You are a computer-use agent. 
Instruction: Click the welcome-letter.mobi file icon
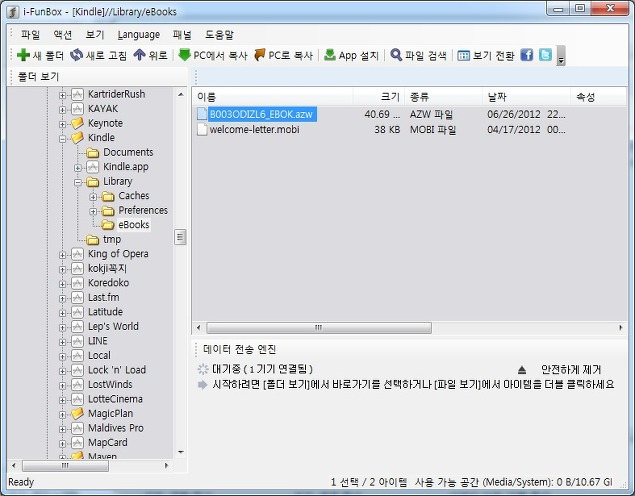click(x=202, y=129)
